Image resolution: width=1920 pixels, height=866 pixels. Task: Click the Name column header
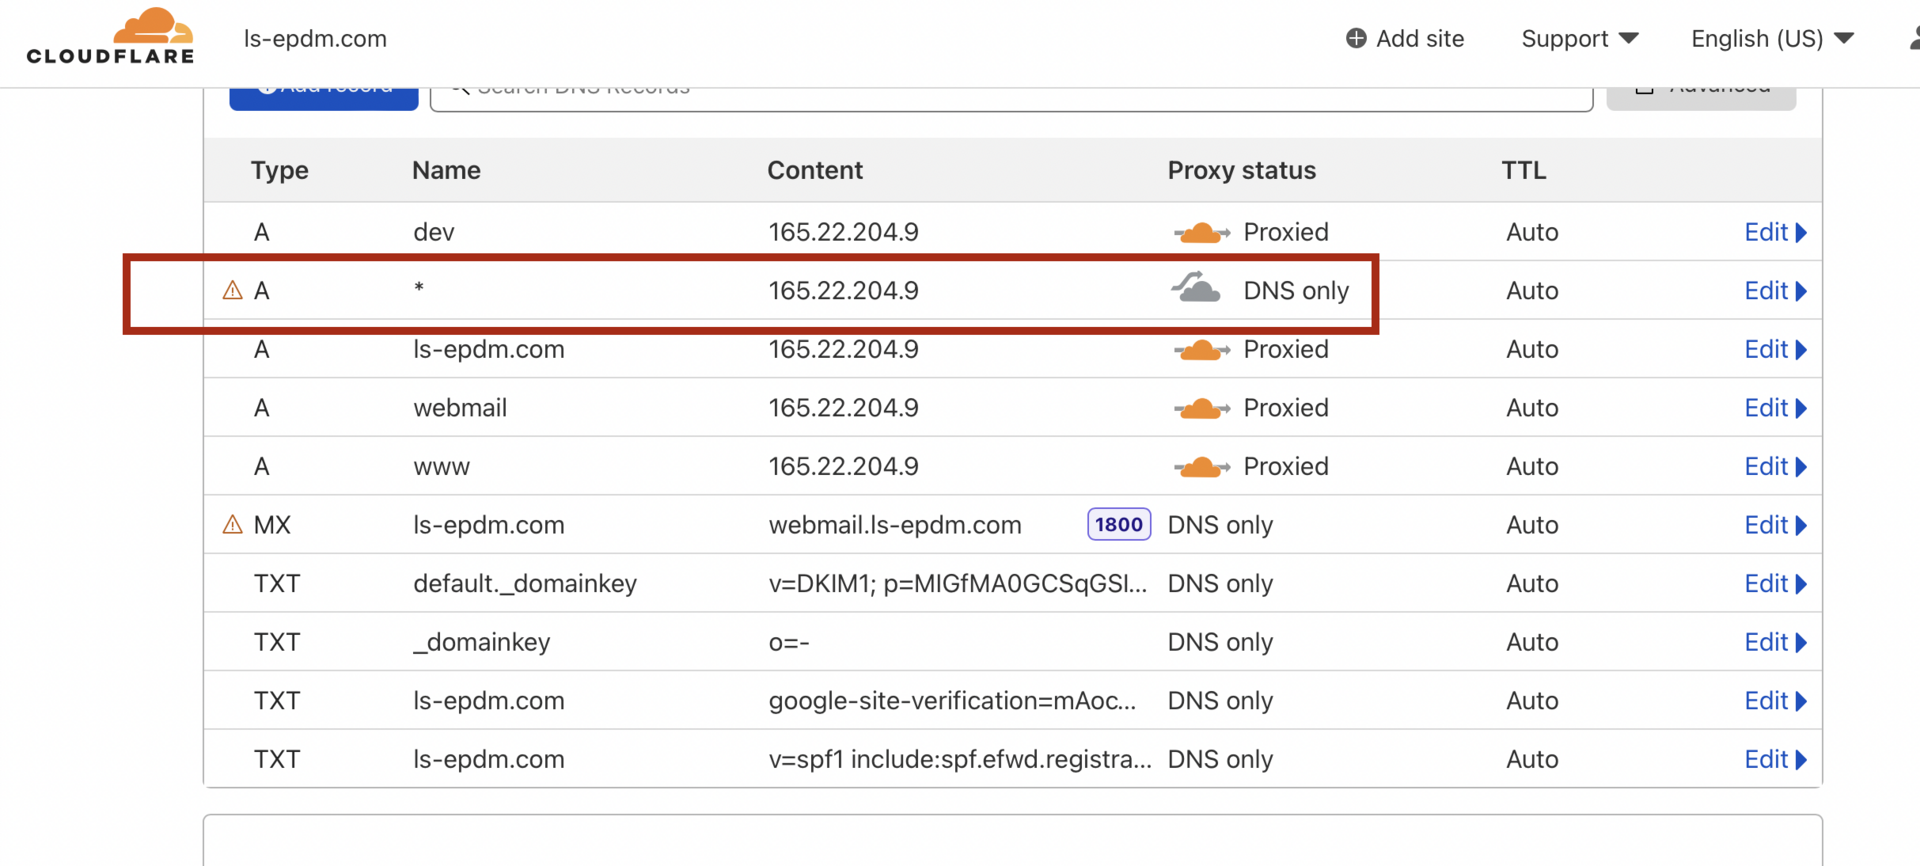tap(446, 170)
